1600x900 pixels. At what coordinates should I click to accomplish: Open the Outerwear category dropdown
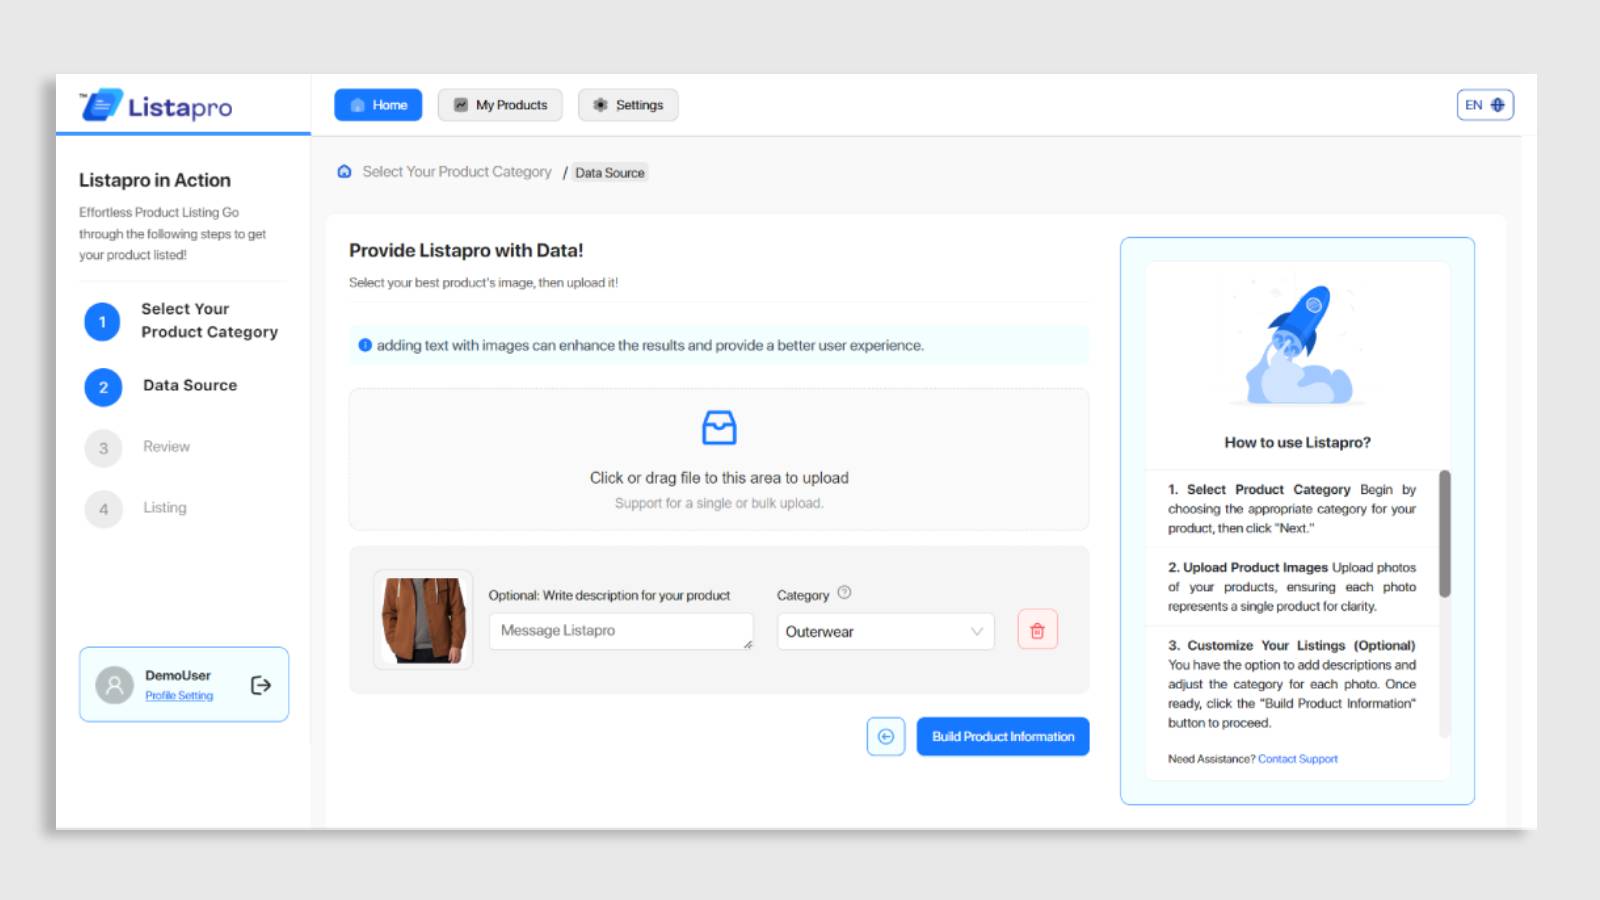coord(884,631)
